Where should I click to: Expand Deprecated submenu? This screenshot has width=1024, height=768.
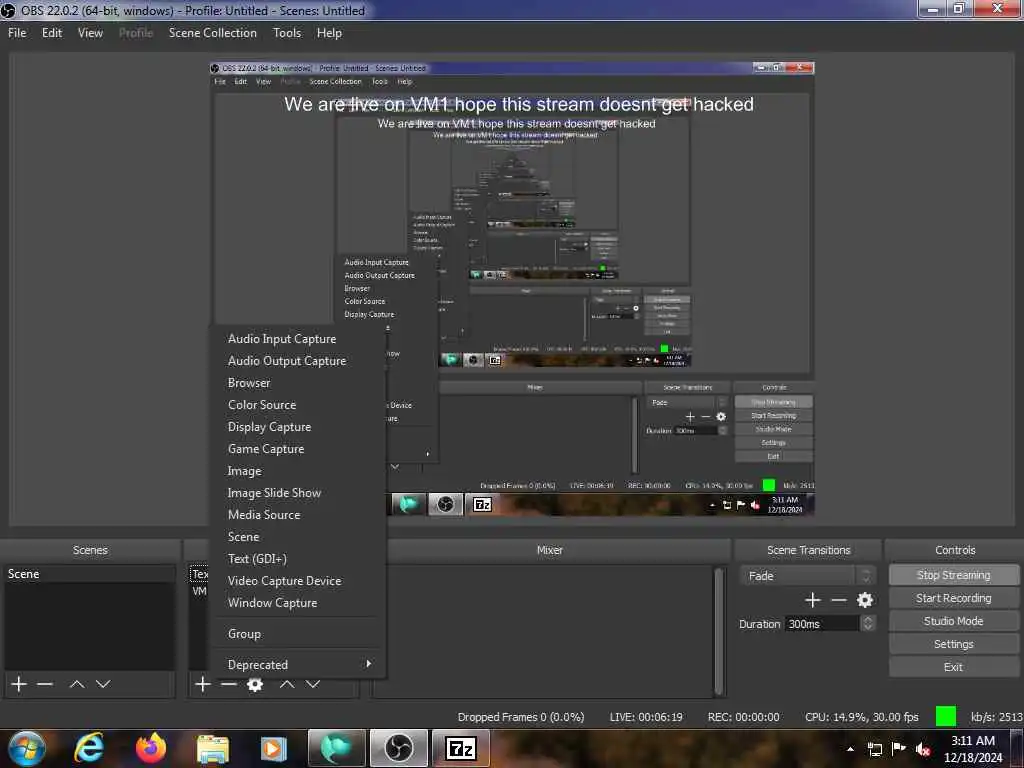pos(298,664)
